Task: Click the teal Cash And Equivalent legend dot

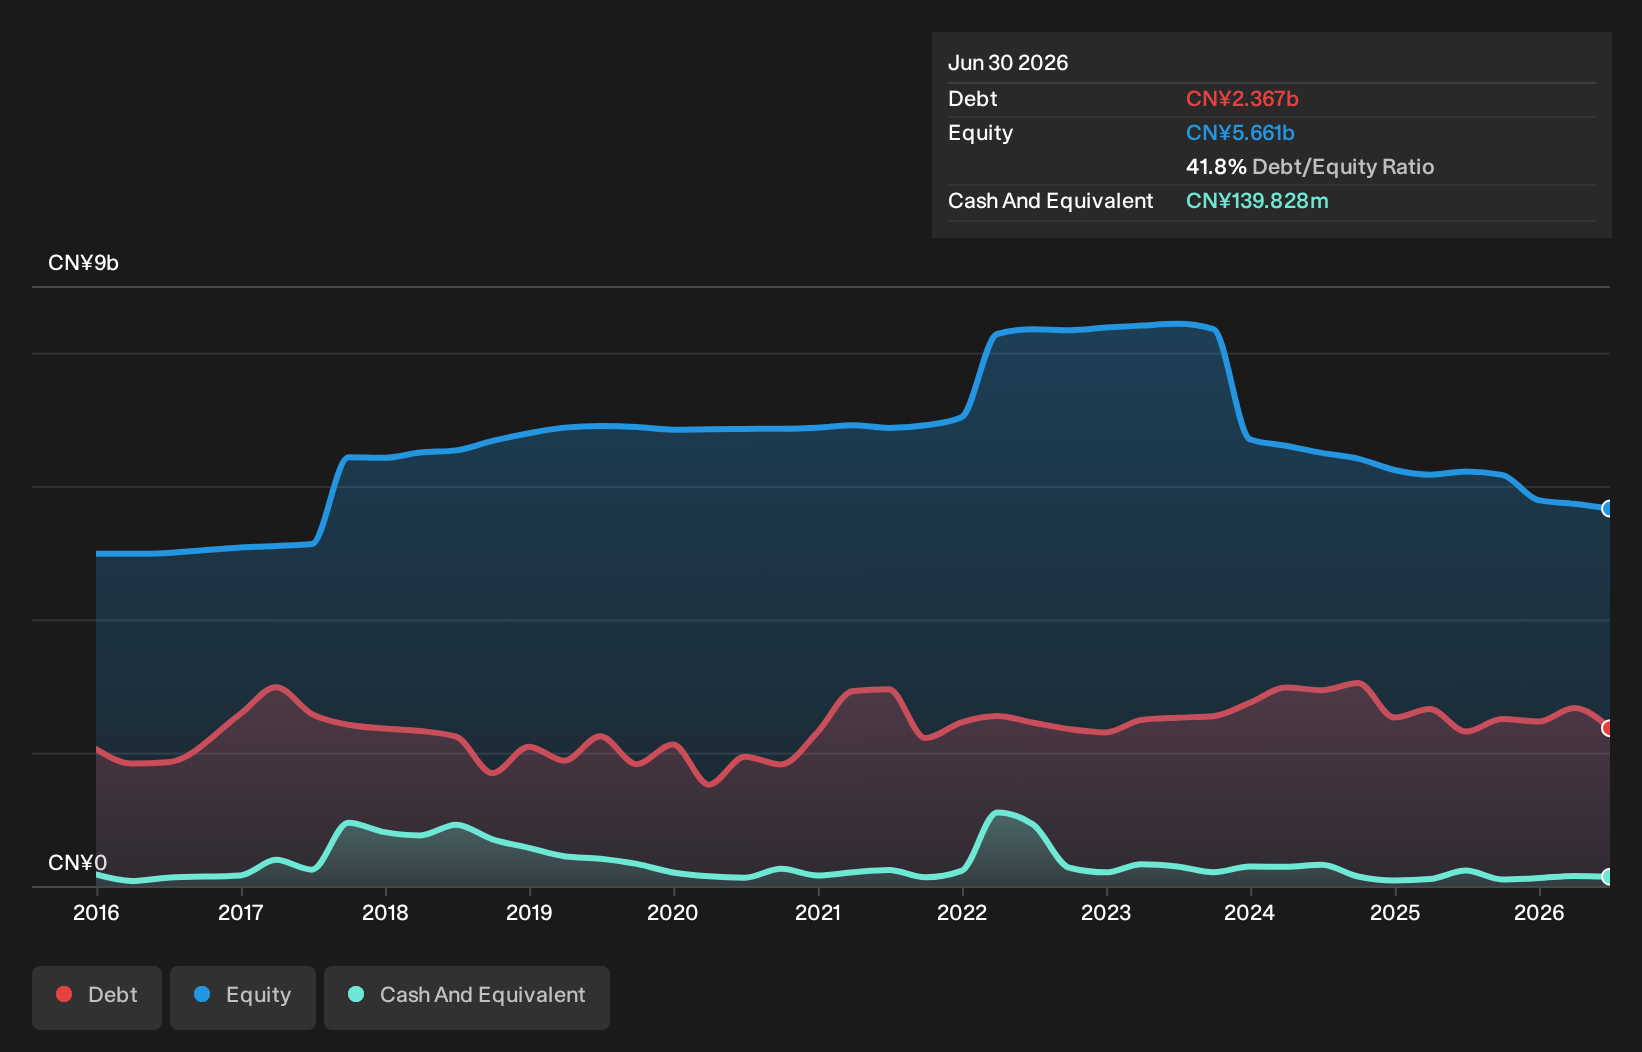Action: pyautogui.click(x=356, y=994)
